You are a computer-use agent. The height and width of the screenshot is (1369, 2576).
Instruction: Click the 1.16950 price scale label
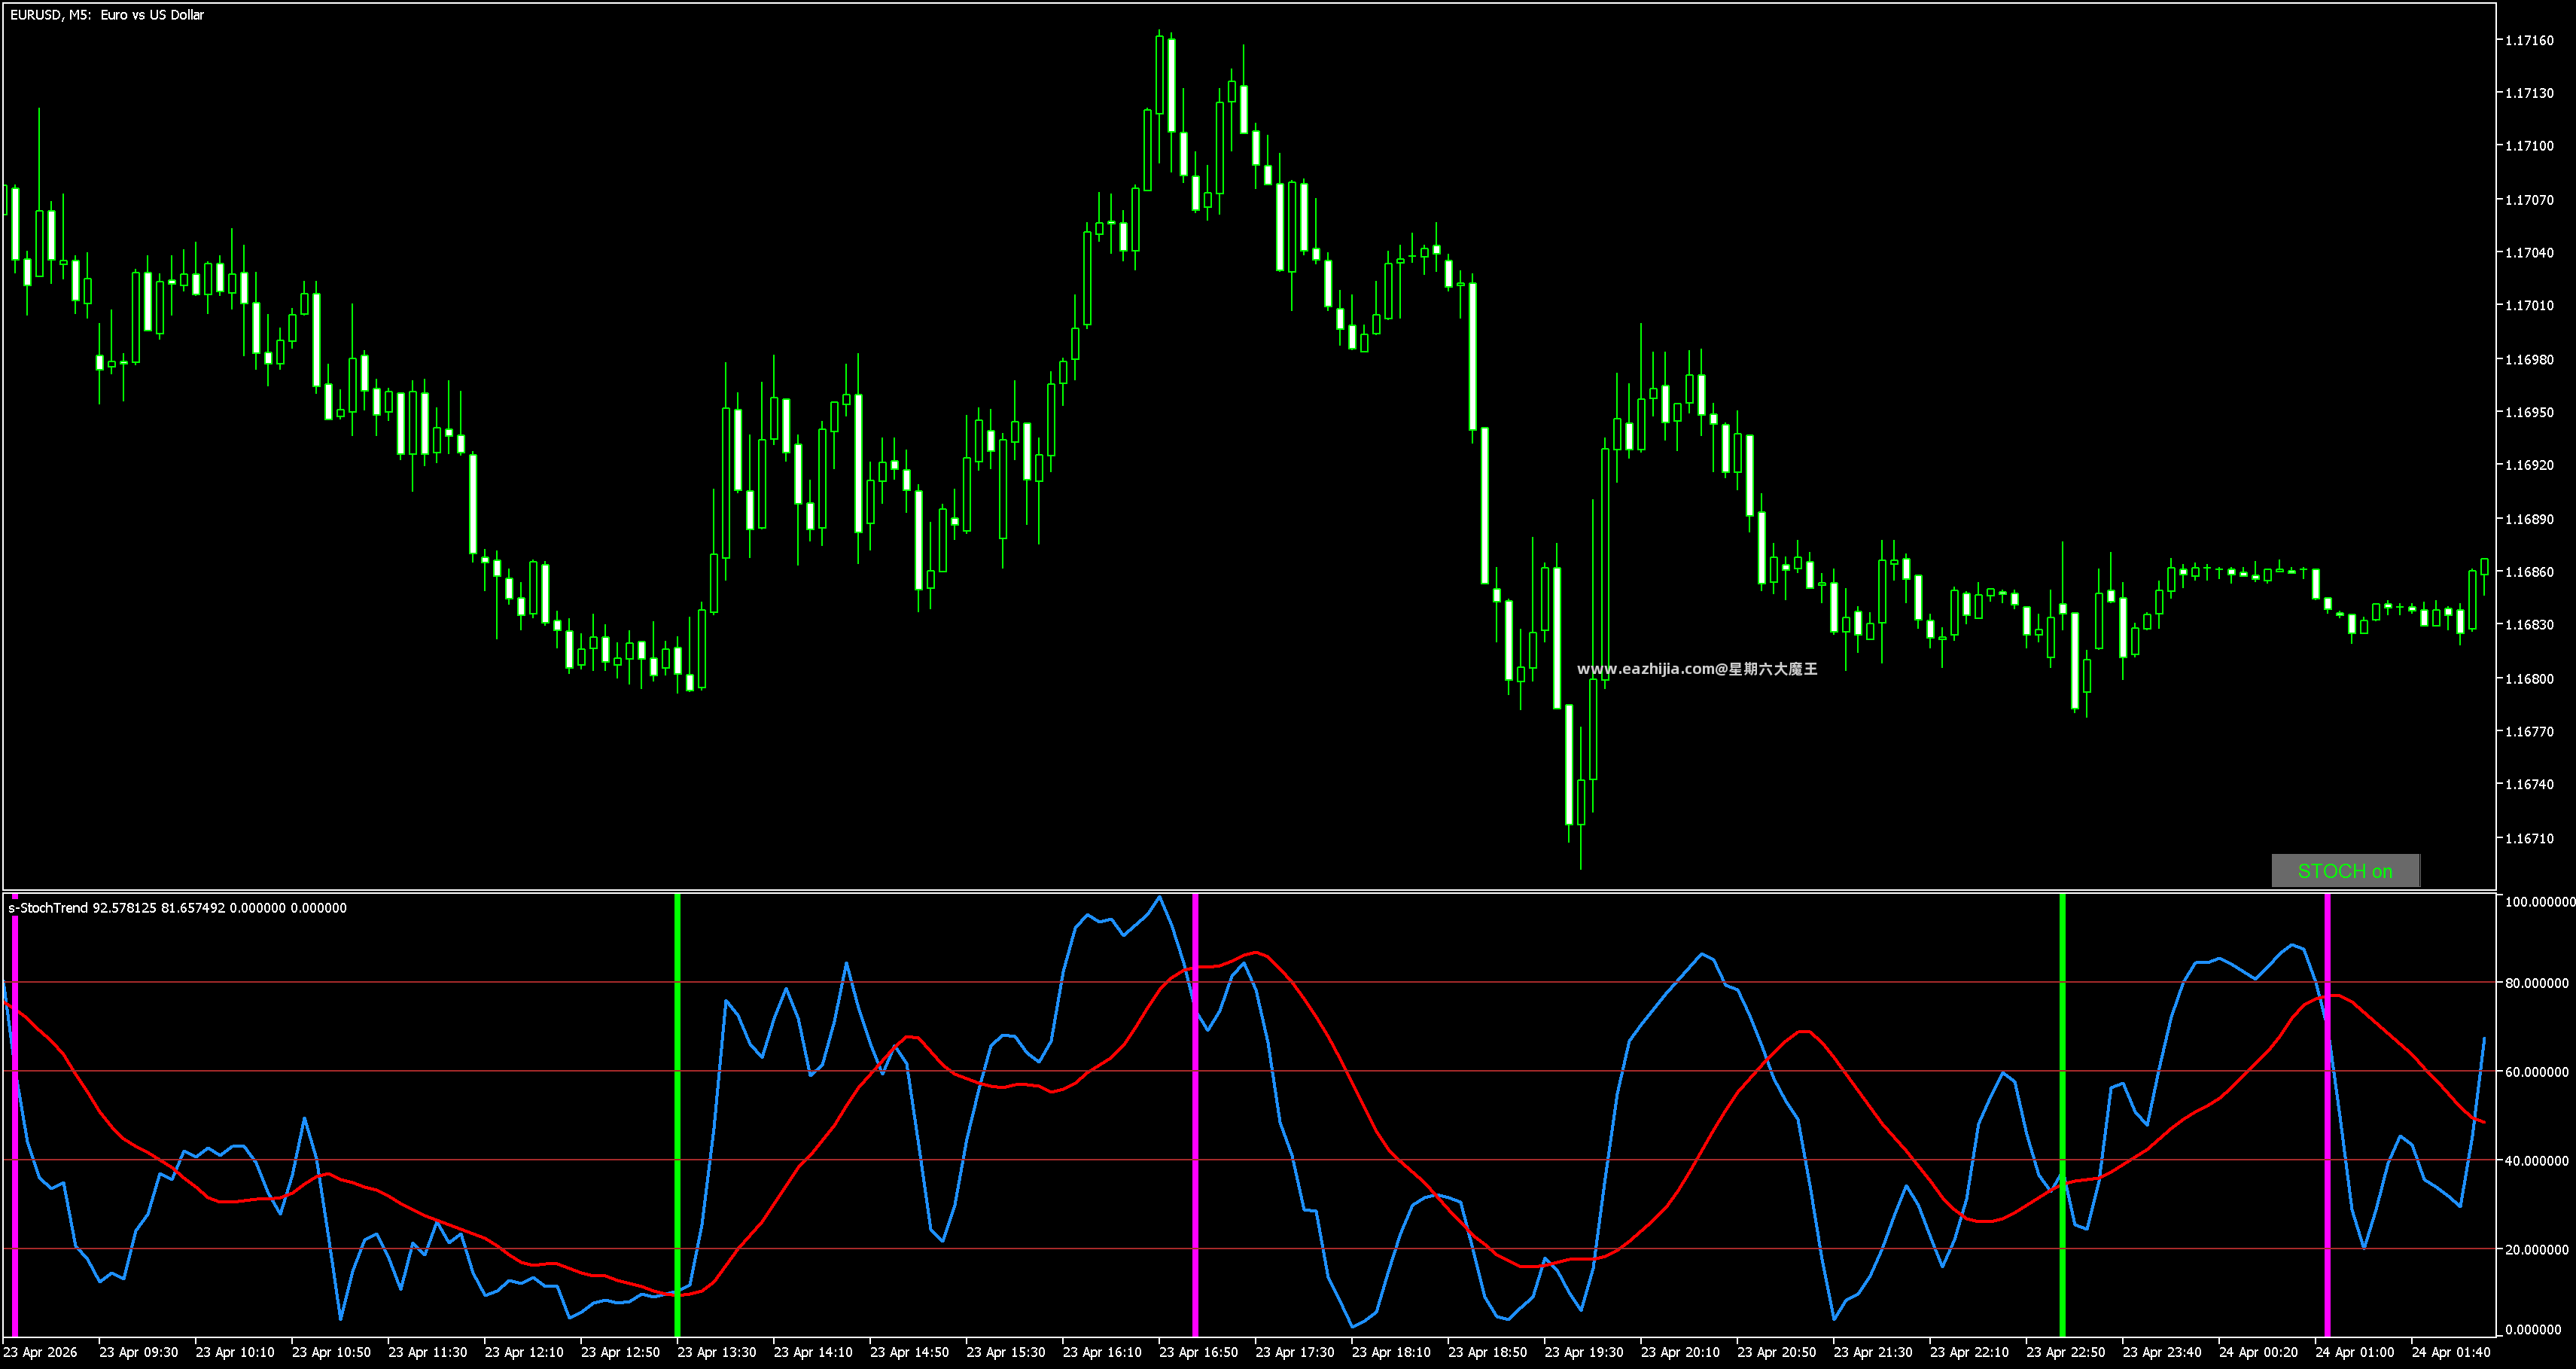(x=2529, y=412)
